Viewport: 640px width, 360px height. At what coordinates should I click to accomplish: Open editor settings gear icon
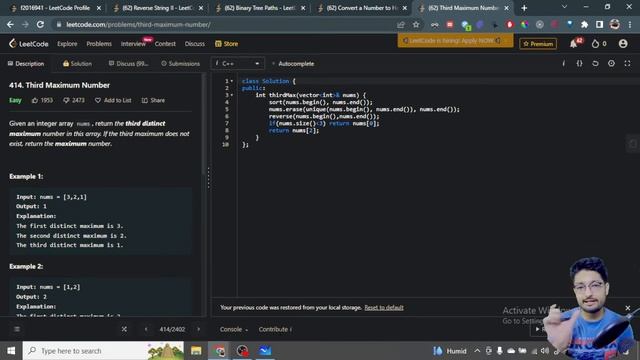(x=611, y=63)
